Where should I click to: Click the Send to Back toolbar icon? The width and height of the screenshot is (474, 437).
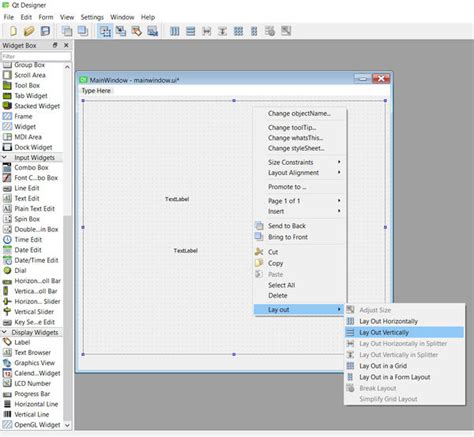point(67,31)
